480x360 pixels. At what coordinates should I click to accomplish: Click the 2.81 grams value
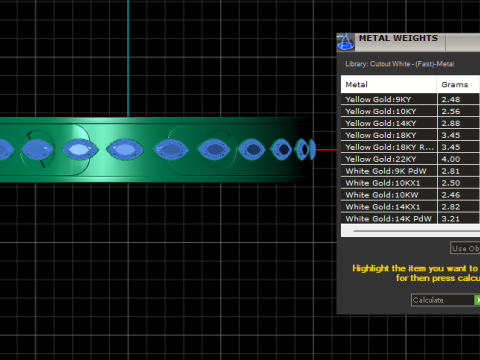tap(451, 171)
